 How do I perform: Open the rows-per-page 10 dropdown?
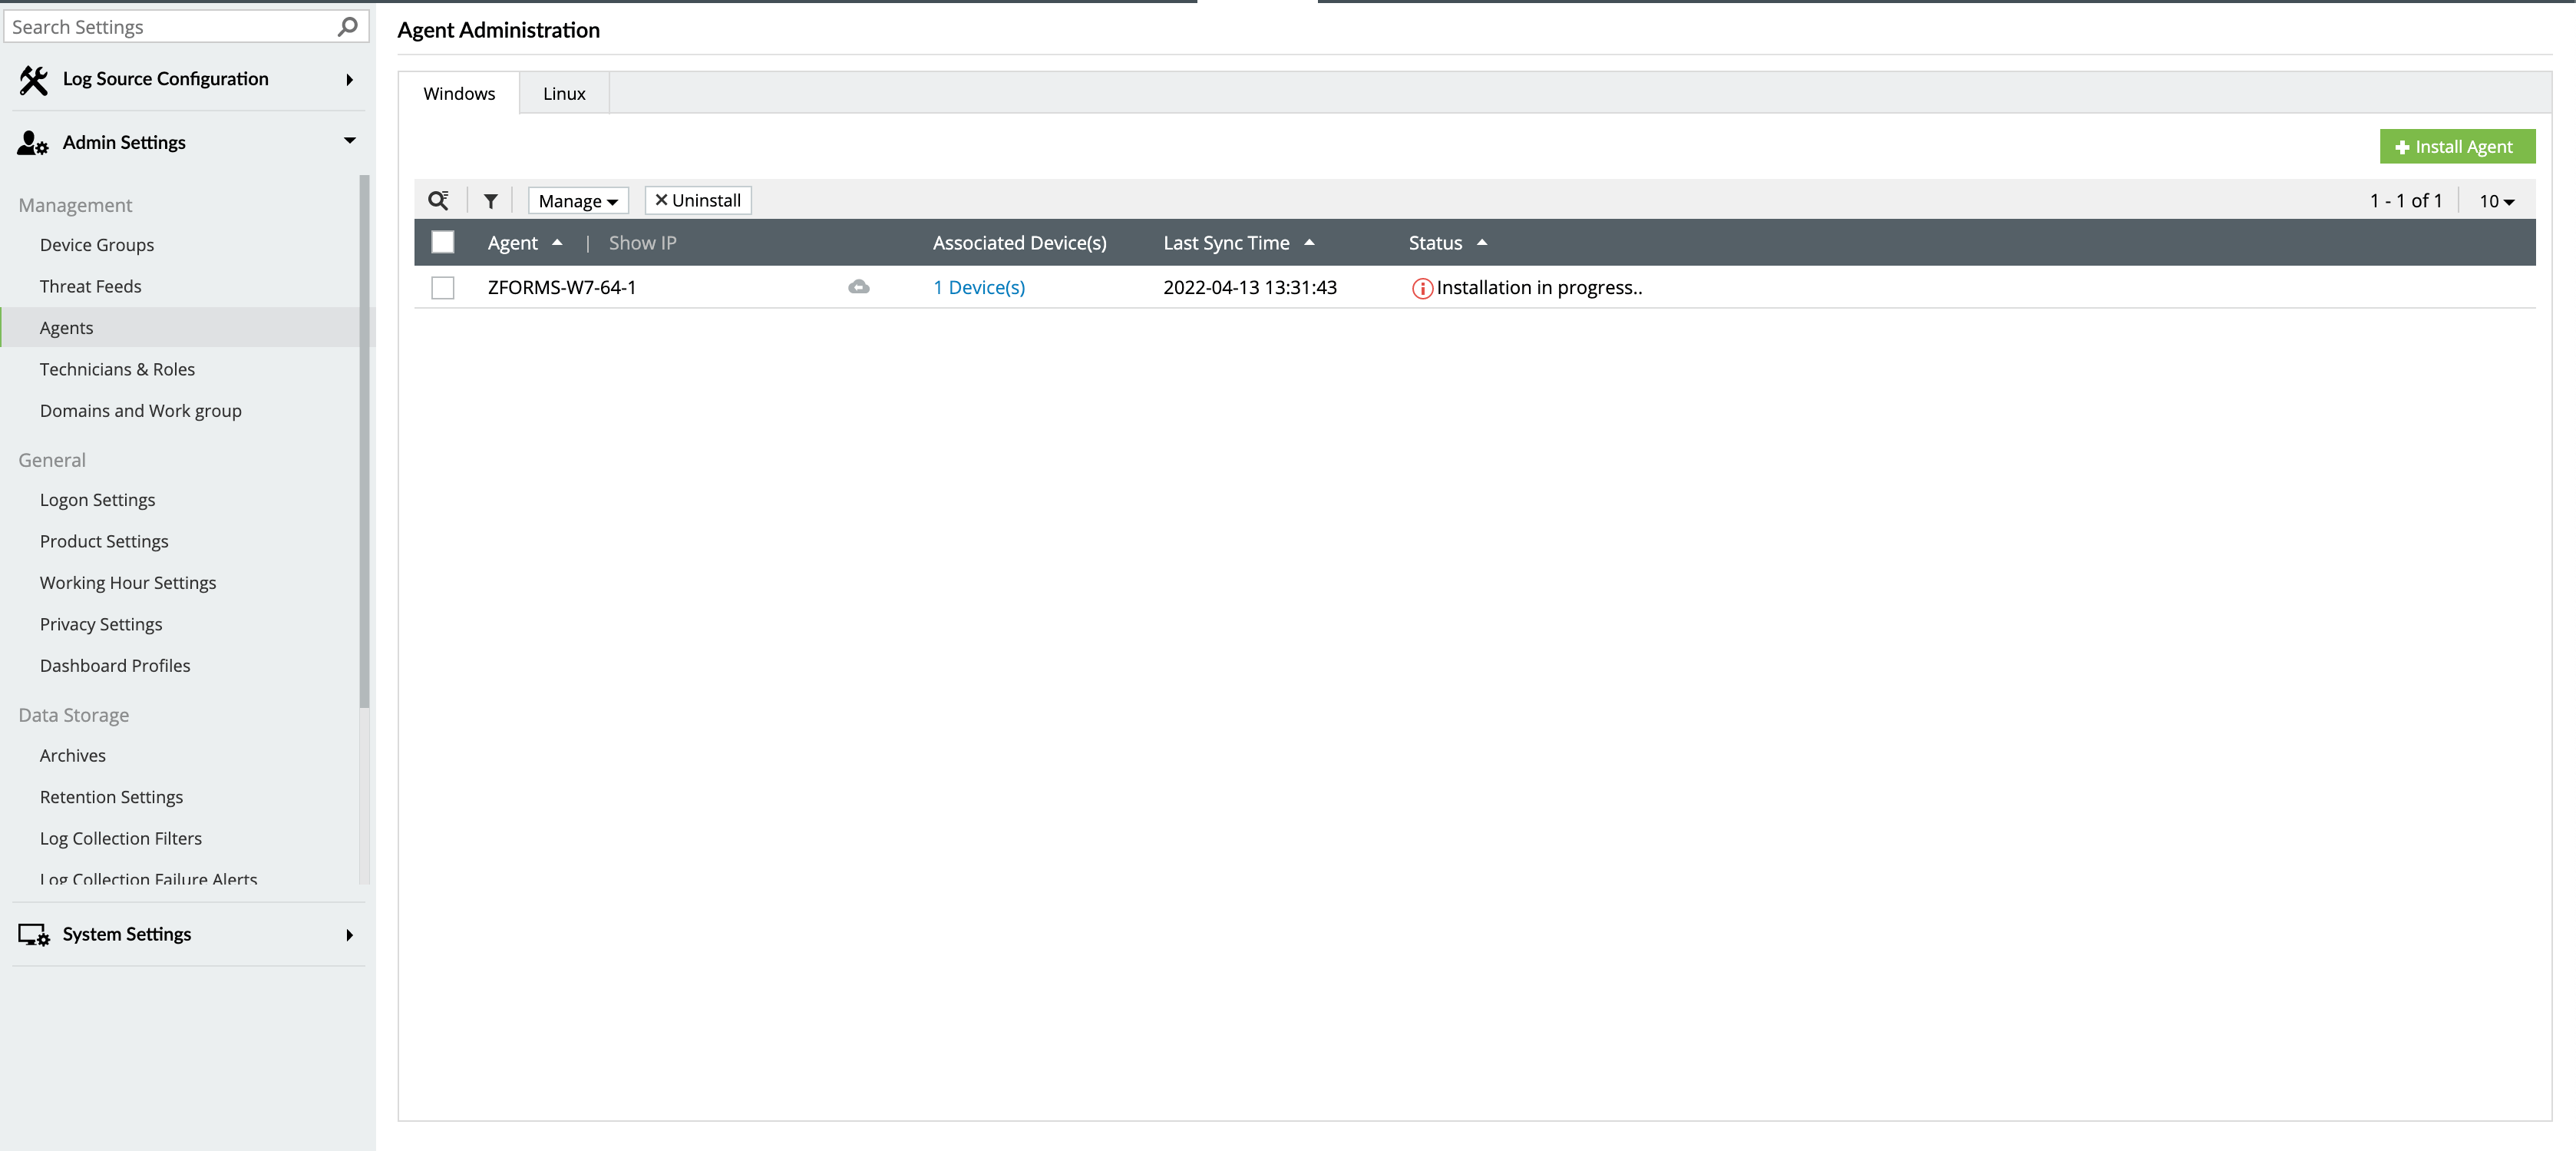(x=2495, y=201)
